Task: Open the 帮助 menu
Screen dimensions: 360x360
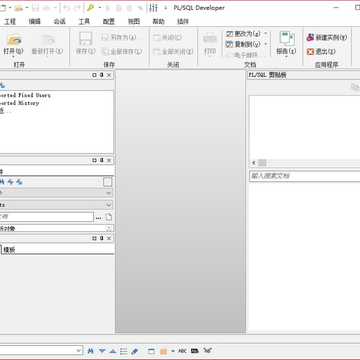Action: 158,22
